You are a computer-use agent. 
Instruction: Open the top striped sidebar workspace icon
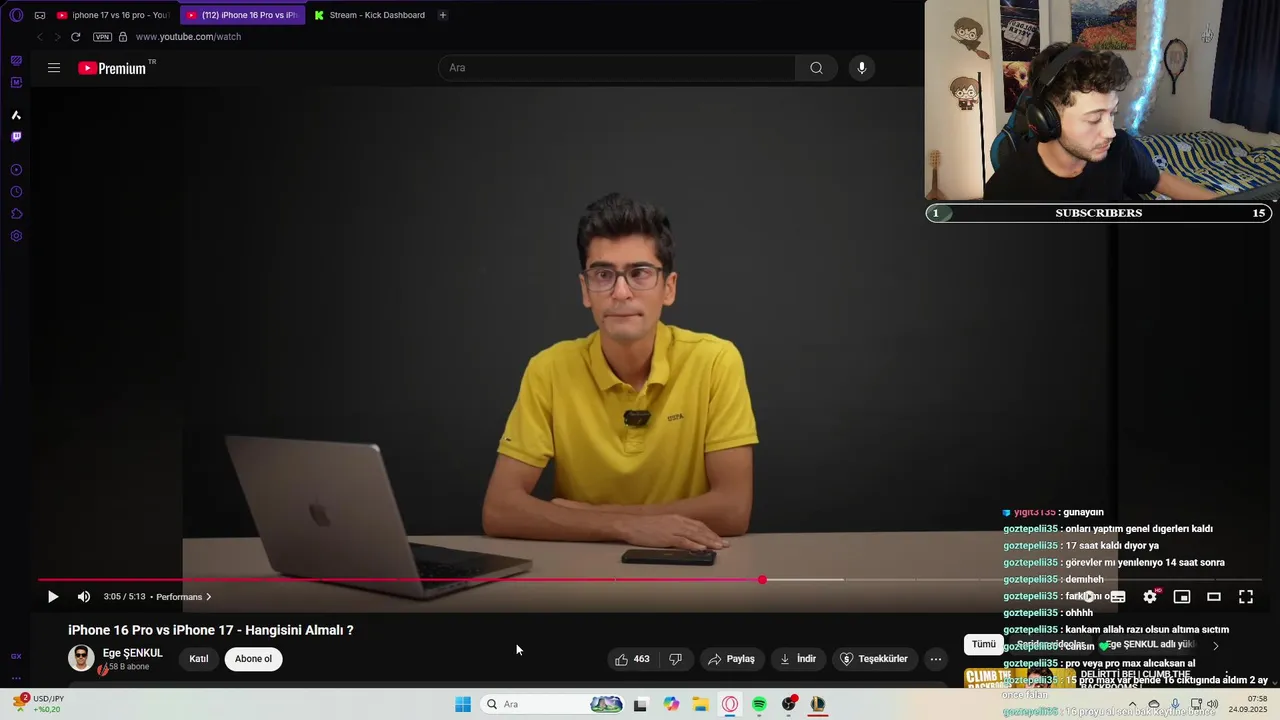[x=16, y=60]
